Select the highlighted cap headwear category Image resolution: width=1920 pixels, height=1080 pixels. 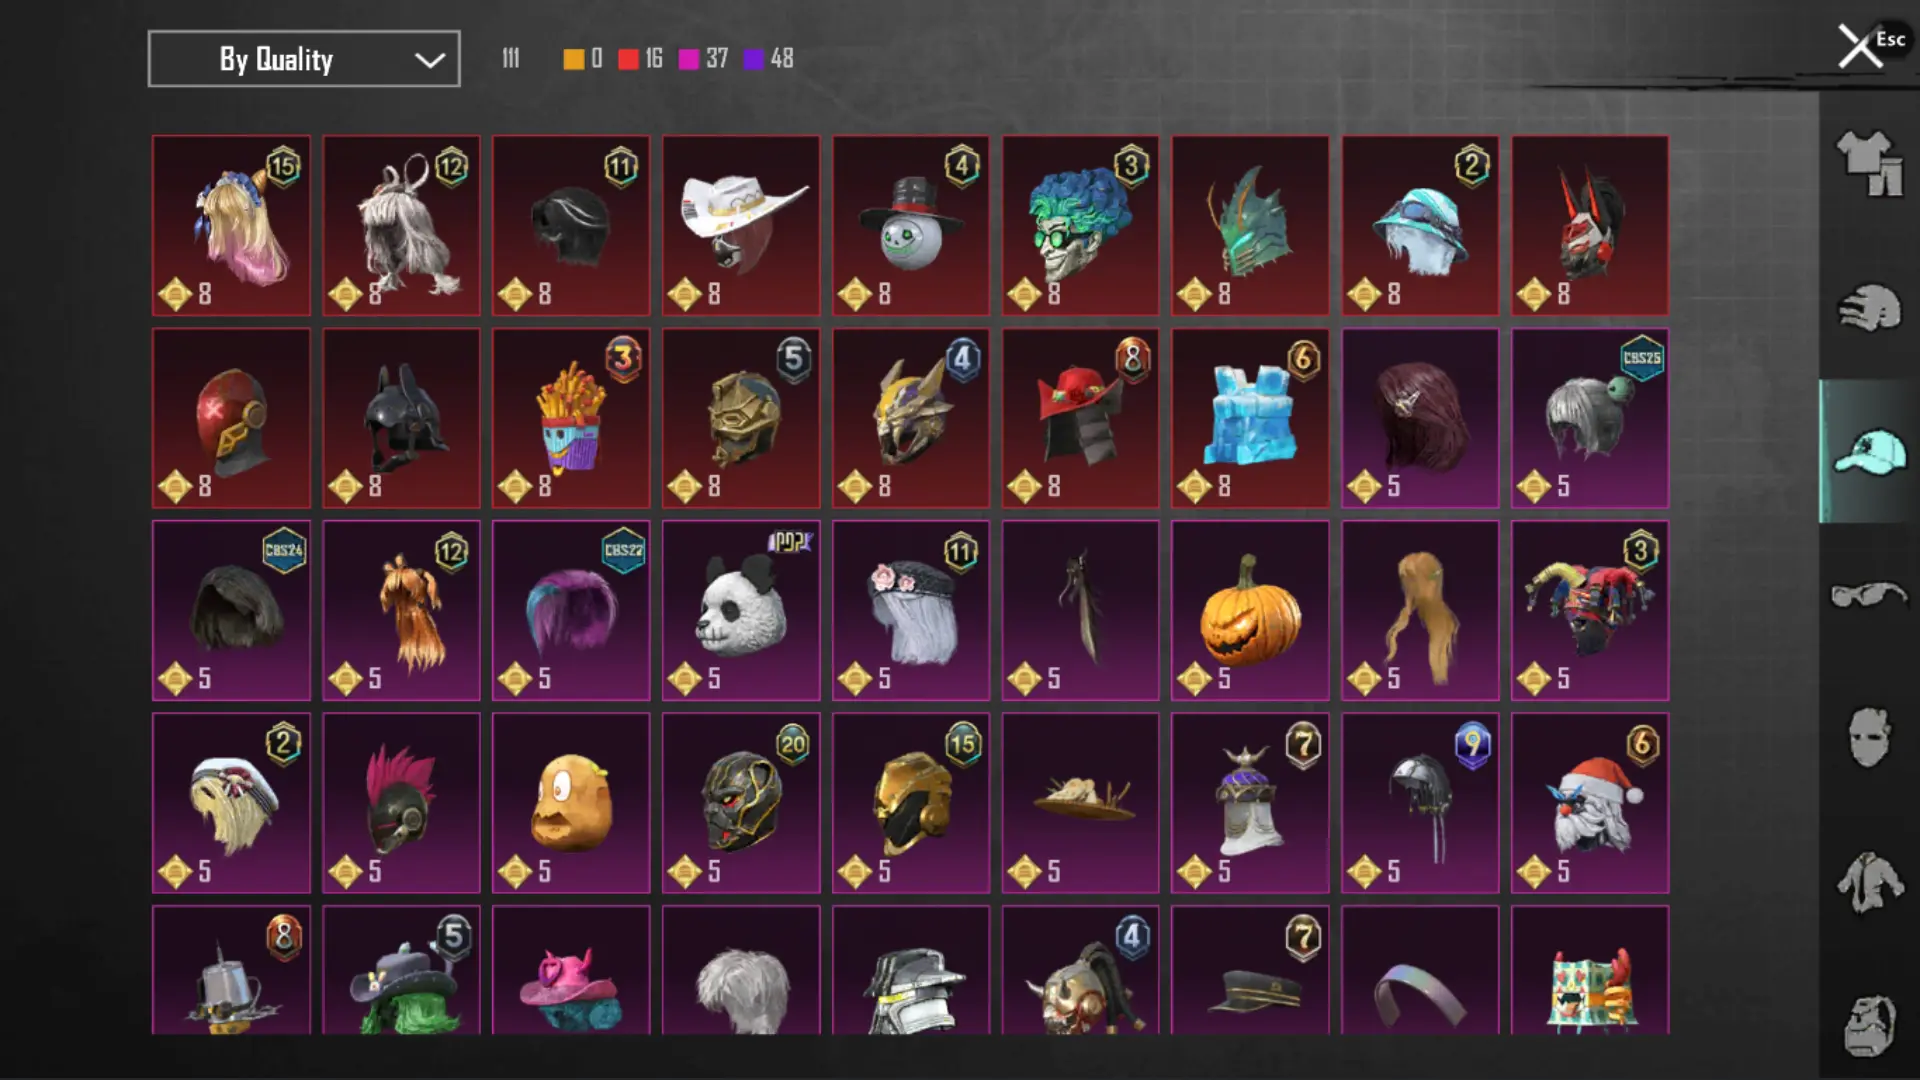(x=1868, y=451)
